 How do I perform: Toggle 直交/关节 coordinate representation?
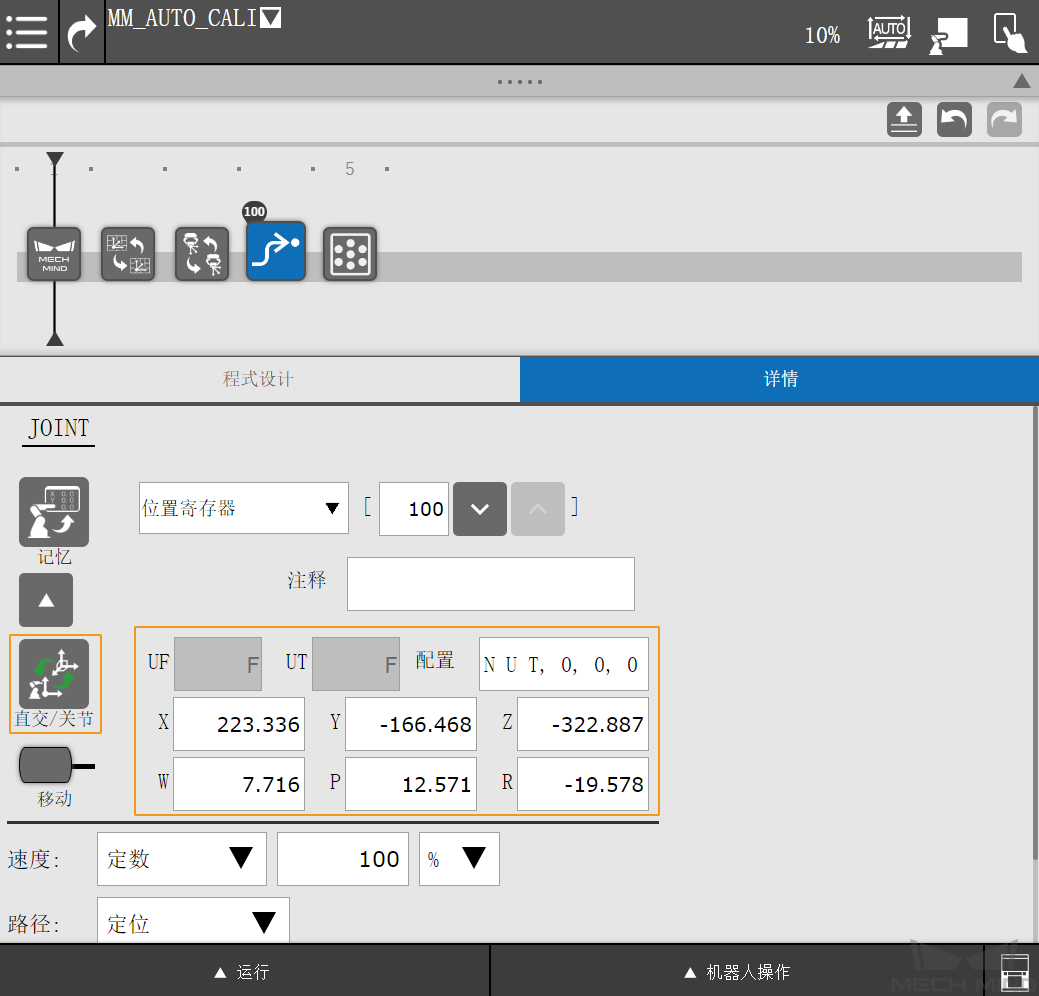coord(54,675)
